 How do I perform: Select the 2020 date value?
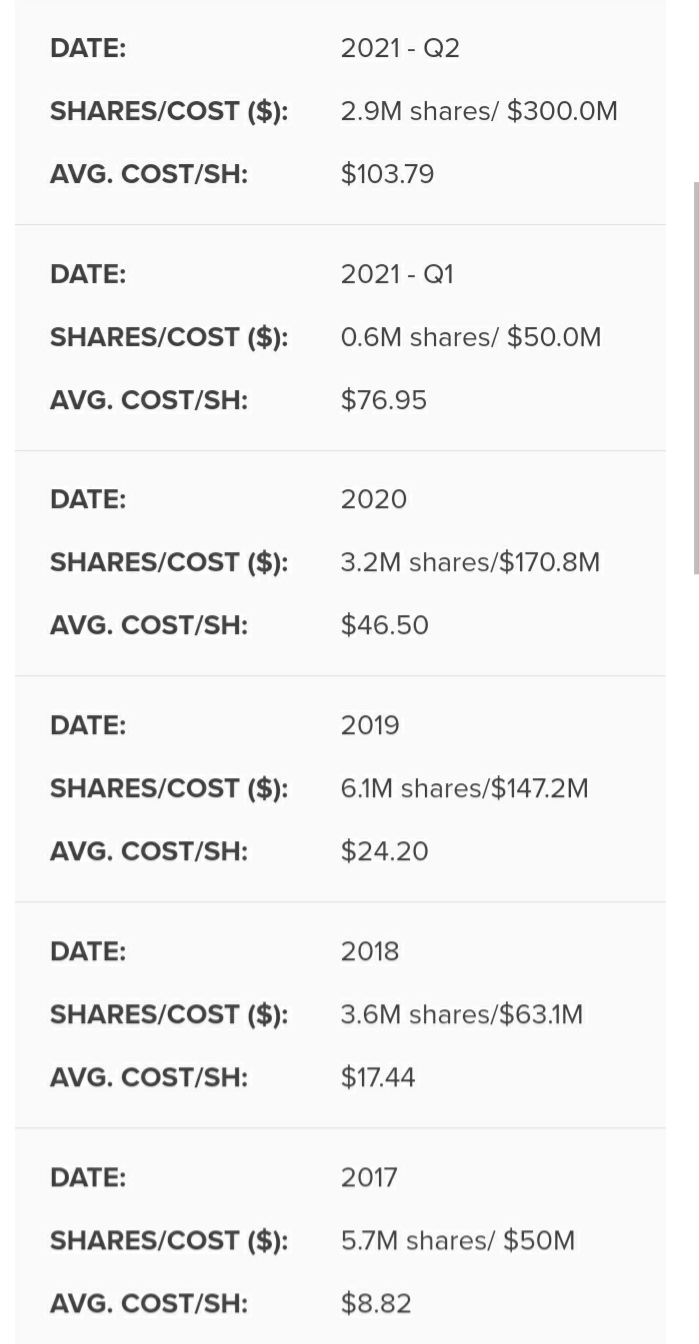374,499
